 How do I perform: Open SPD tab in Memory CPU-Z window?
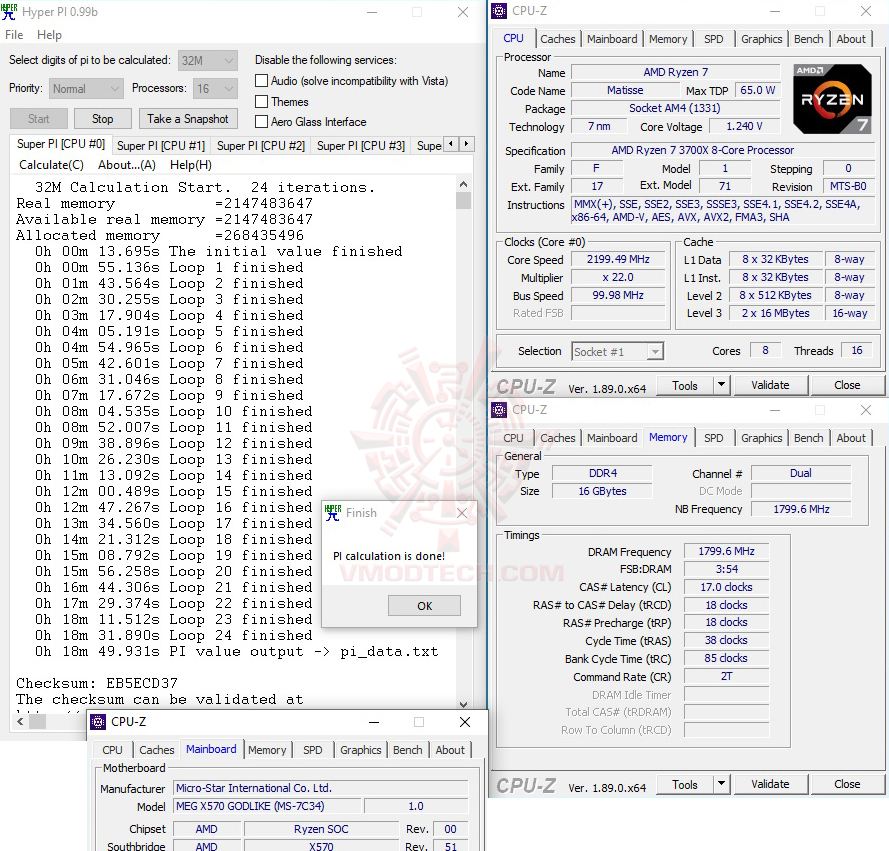(x=714, y=438)
